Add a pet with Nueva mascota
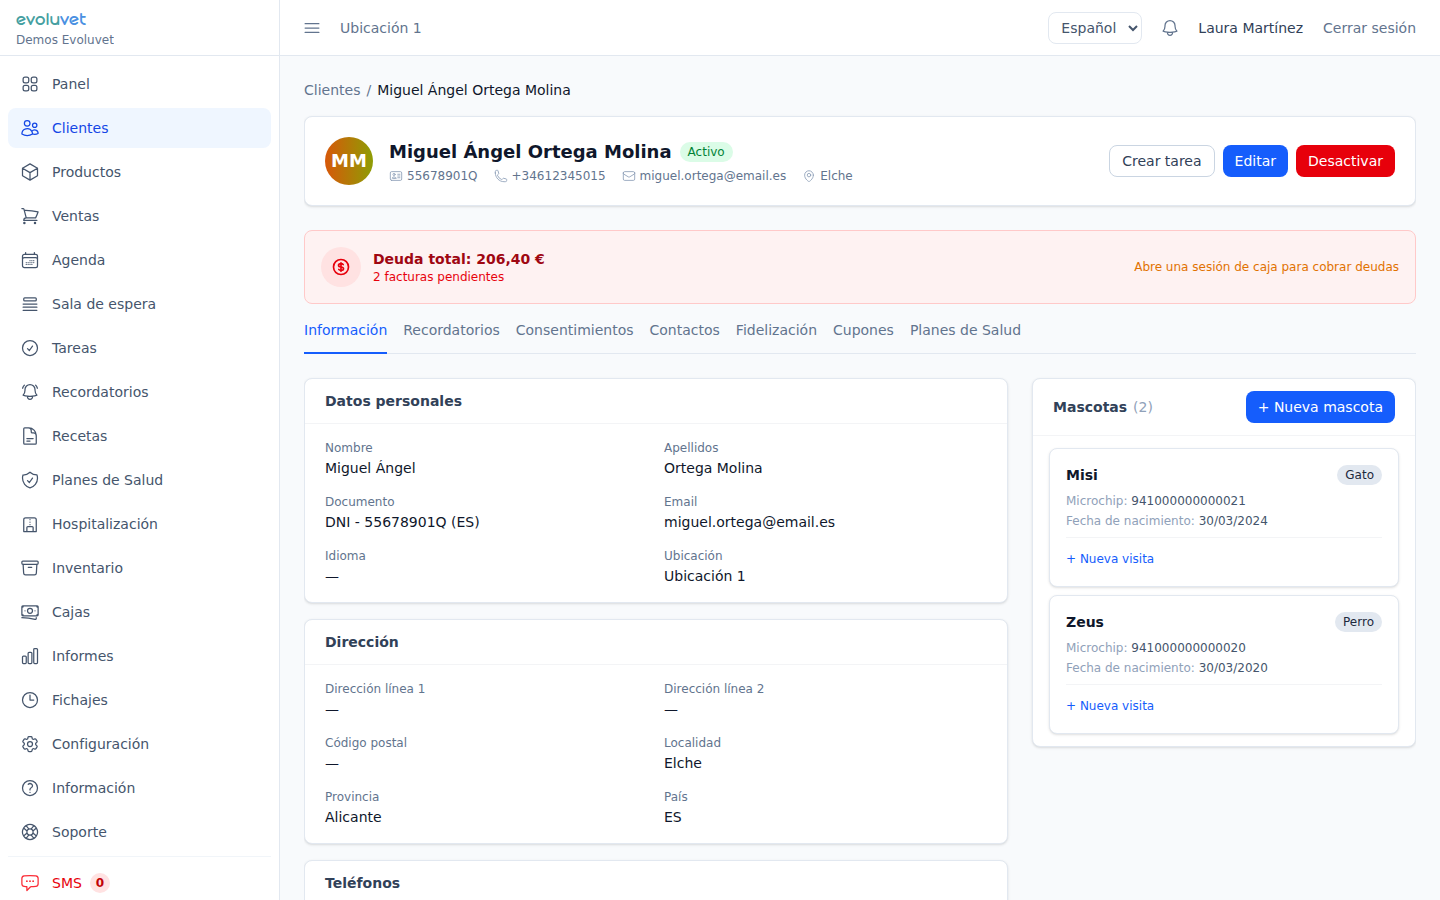The width and height of the screenshot is (1440, 900). [1319, 407]
